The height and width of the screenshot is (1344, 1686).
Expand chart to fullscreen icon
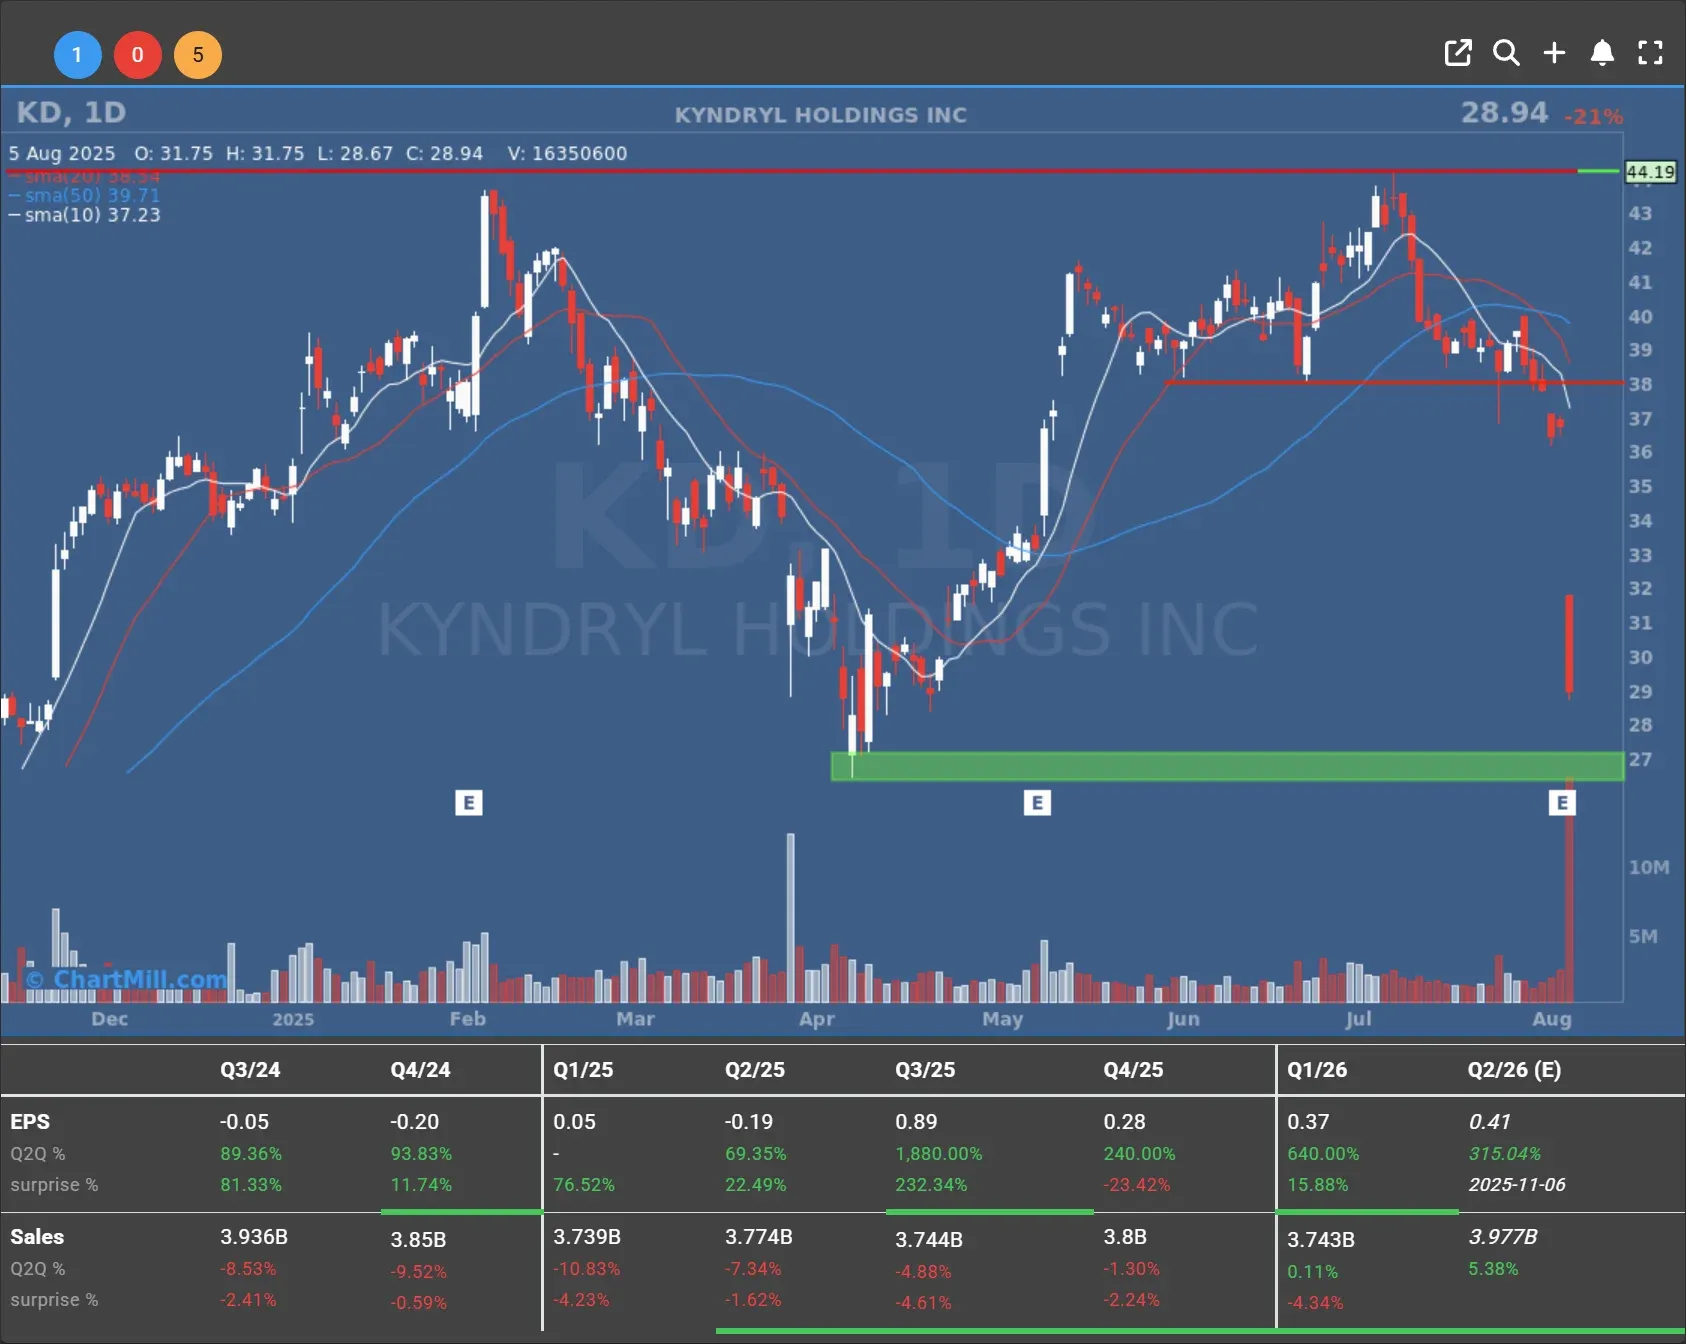click(1650, 53)
